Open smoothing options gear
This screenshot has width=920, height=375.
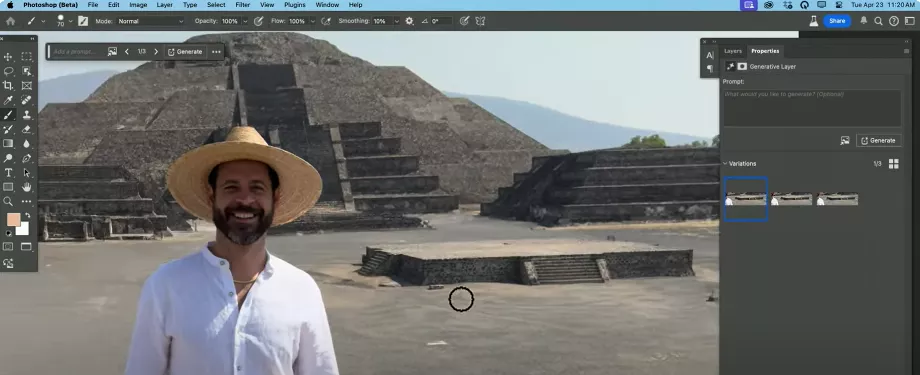click(x=410, y=21)
